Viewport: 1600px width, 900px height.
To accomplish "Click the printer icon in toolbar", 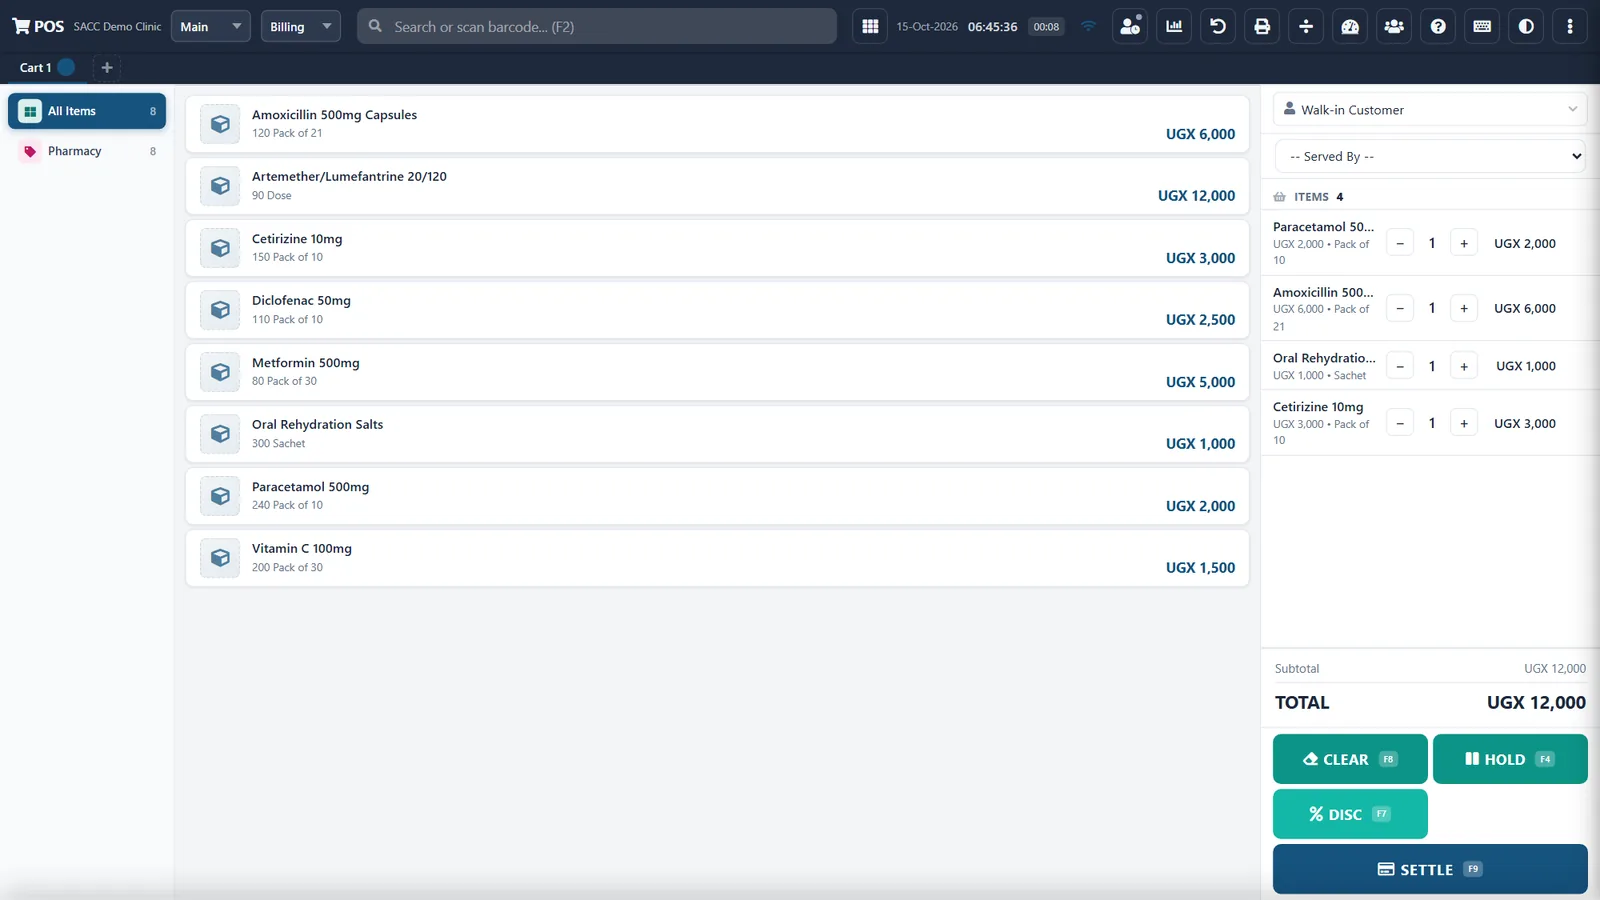I will tap(1262, 27).
